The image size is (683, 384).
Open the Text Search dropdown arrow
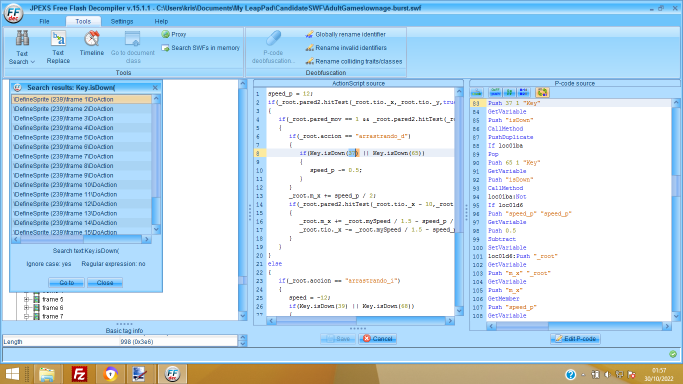tap(33, 62)
